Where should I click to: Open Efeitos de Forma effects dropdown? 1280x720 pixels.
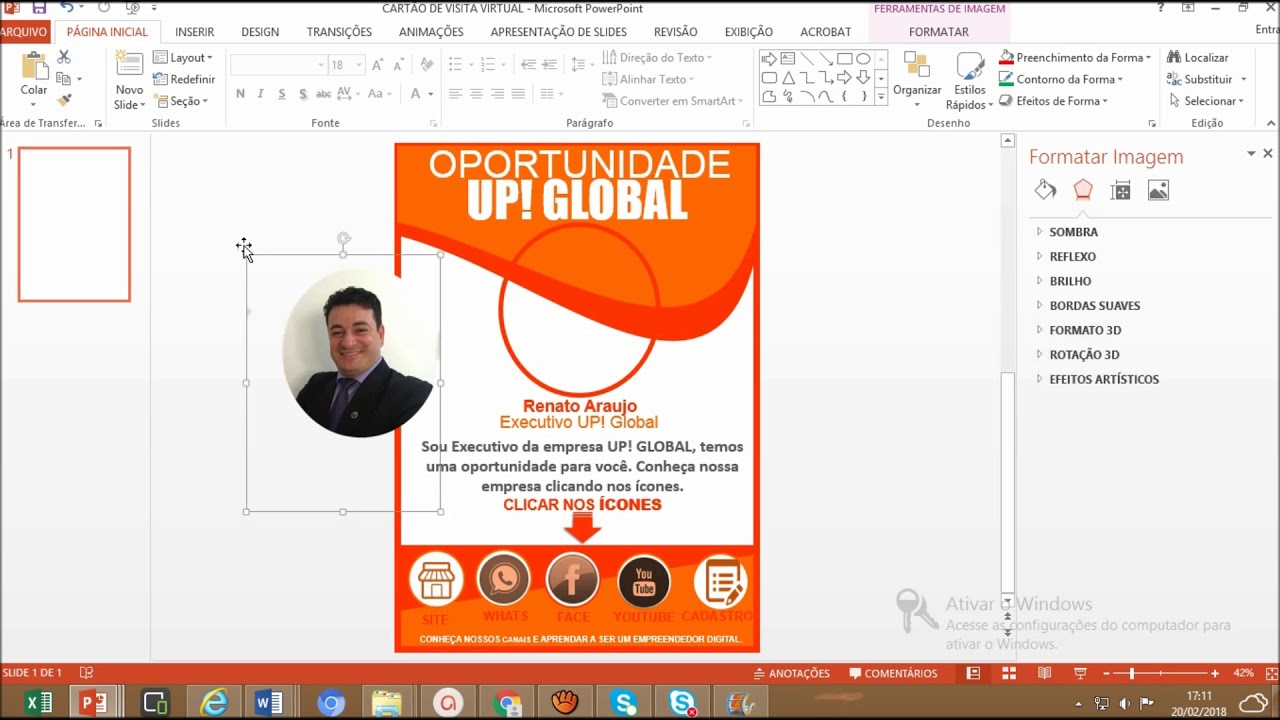[1053, 101]
